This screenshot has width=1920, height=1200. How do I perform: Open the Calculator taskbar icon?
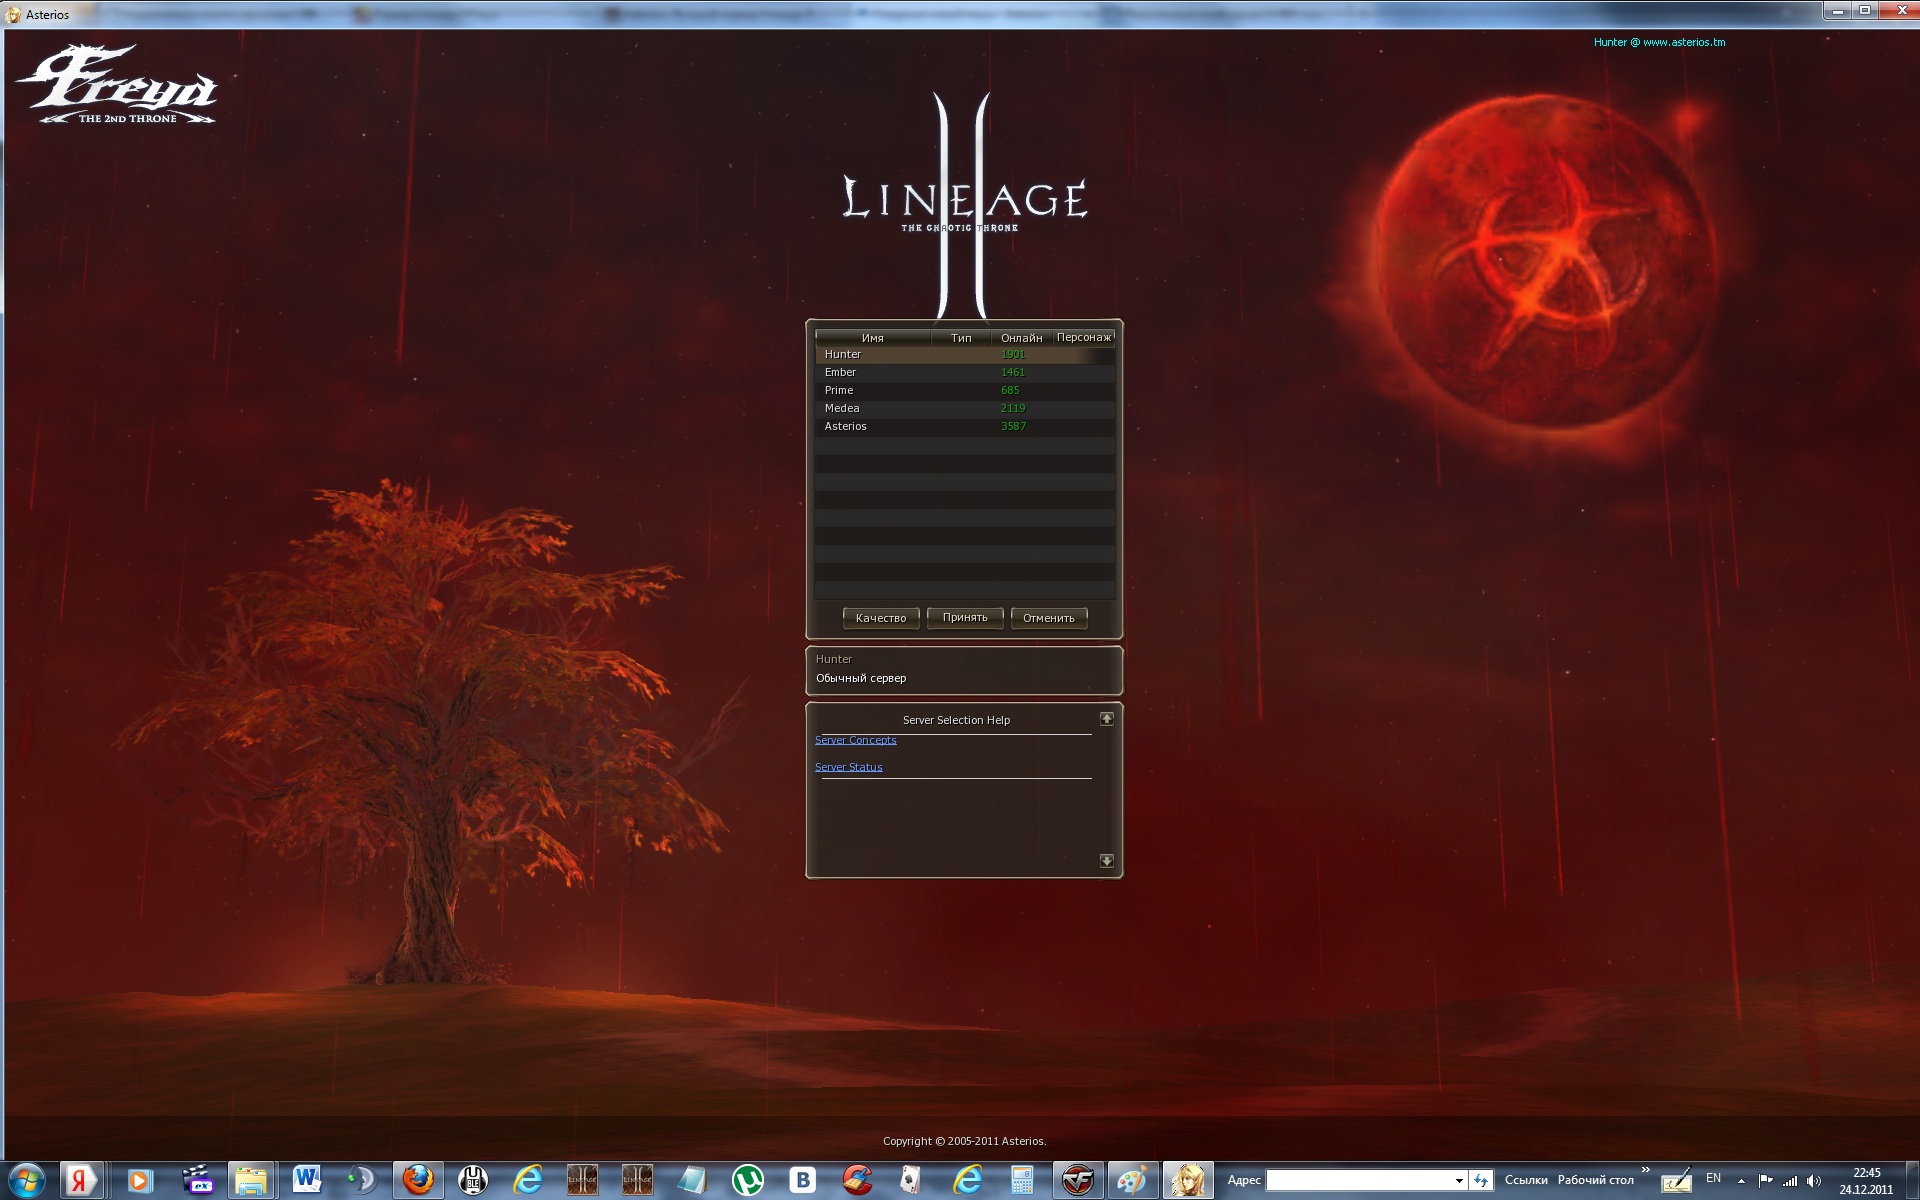(1021, 1181)
